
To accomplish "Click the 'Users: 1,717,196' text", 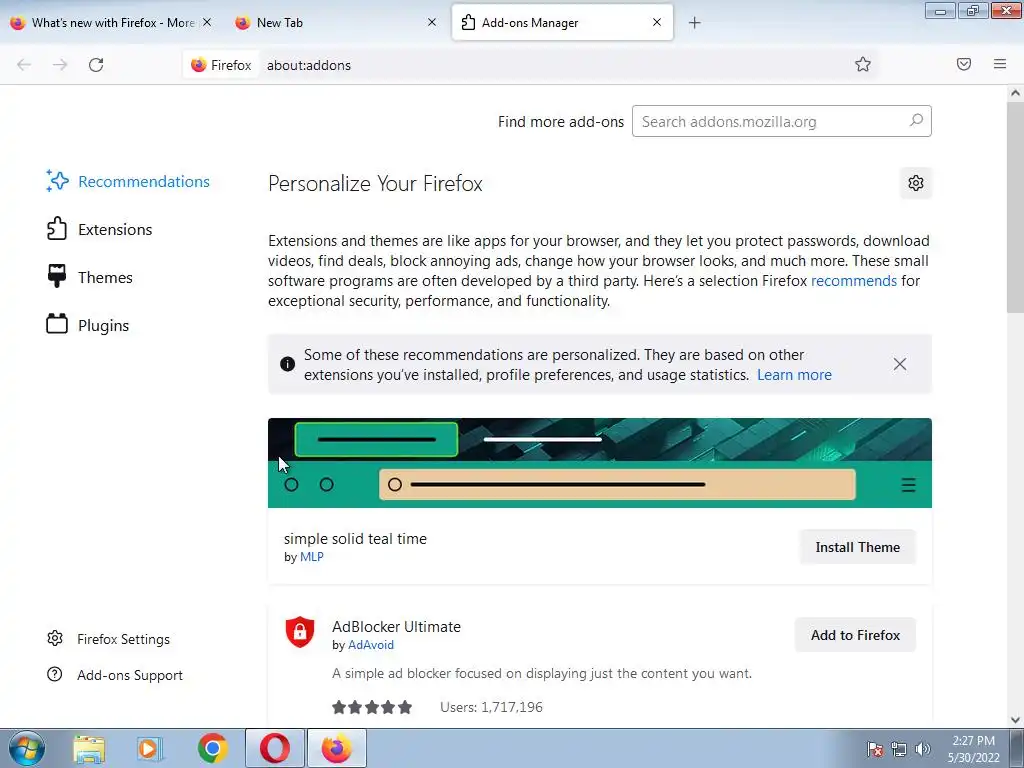I will (491, 707).
